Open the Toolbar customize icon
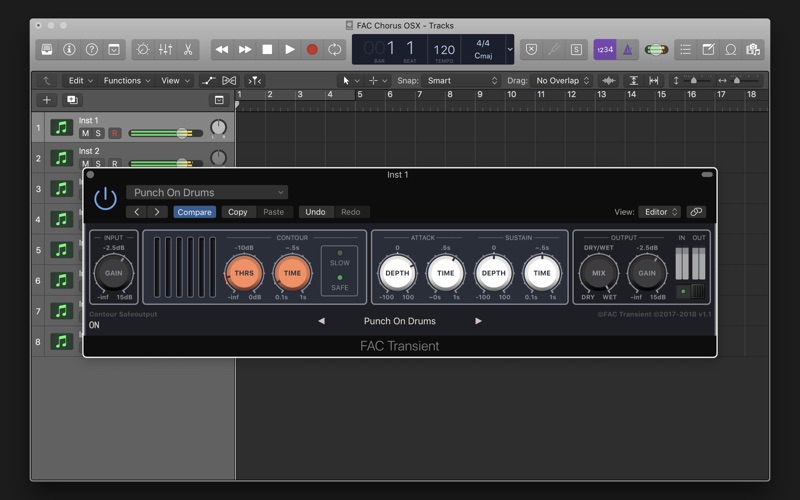The width and height of the screenshot is (800, 500). tap(114, 49)
